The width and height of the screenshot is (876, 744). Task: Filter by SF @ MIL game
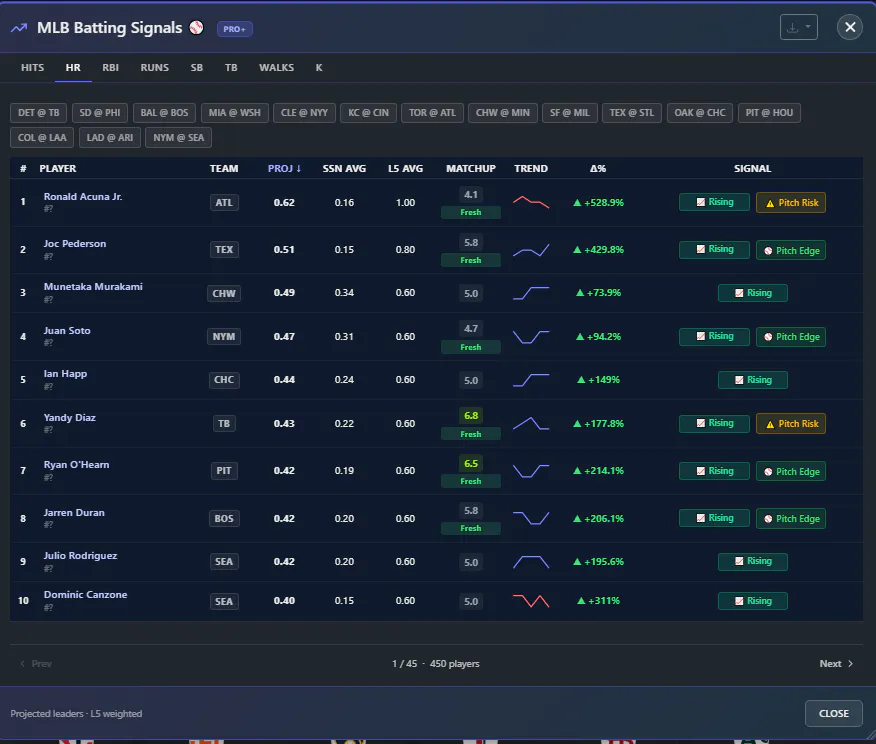coord(570,113)
